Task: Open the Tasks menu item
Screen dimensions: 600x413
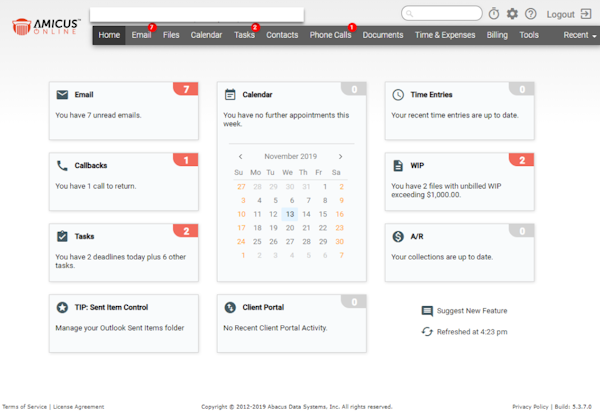Action: coord(244,35)
